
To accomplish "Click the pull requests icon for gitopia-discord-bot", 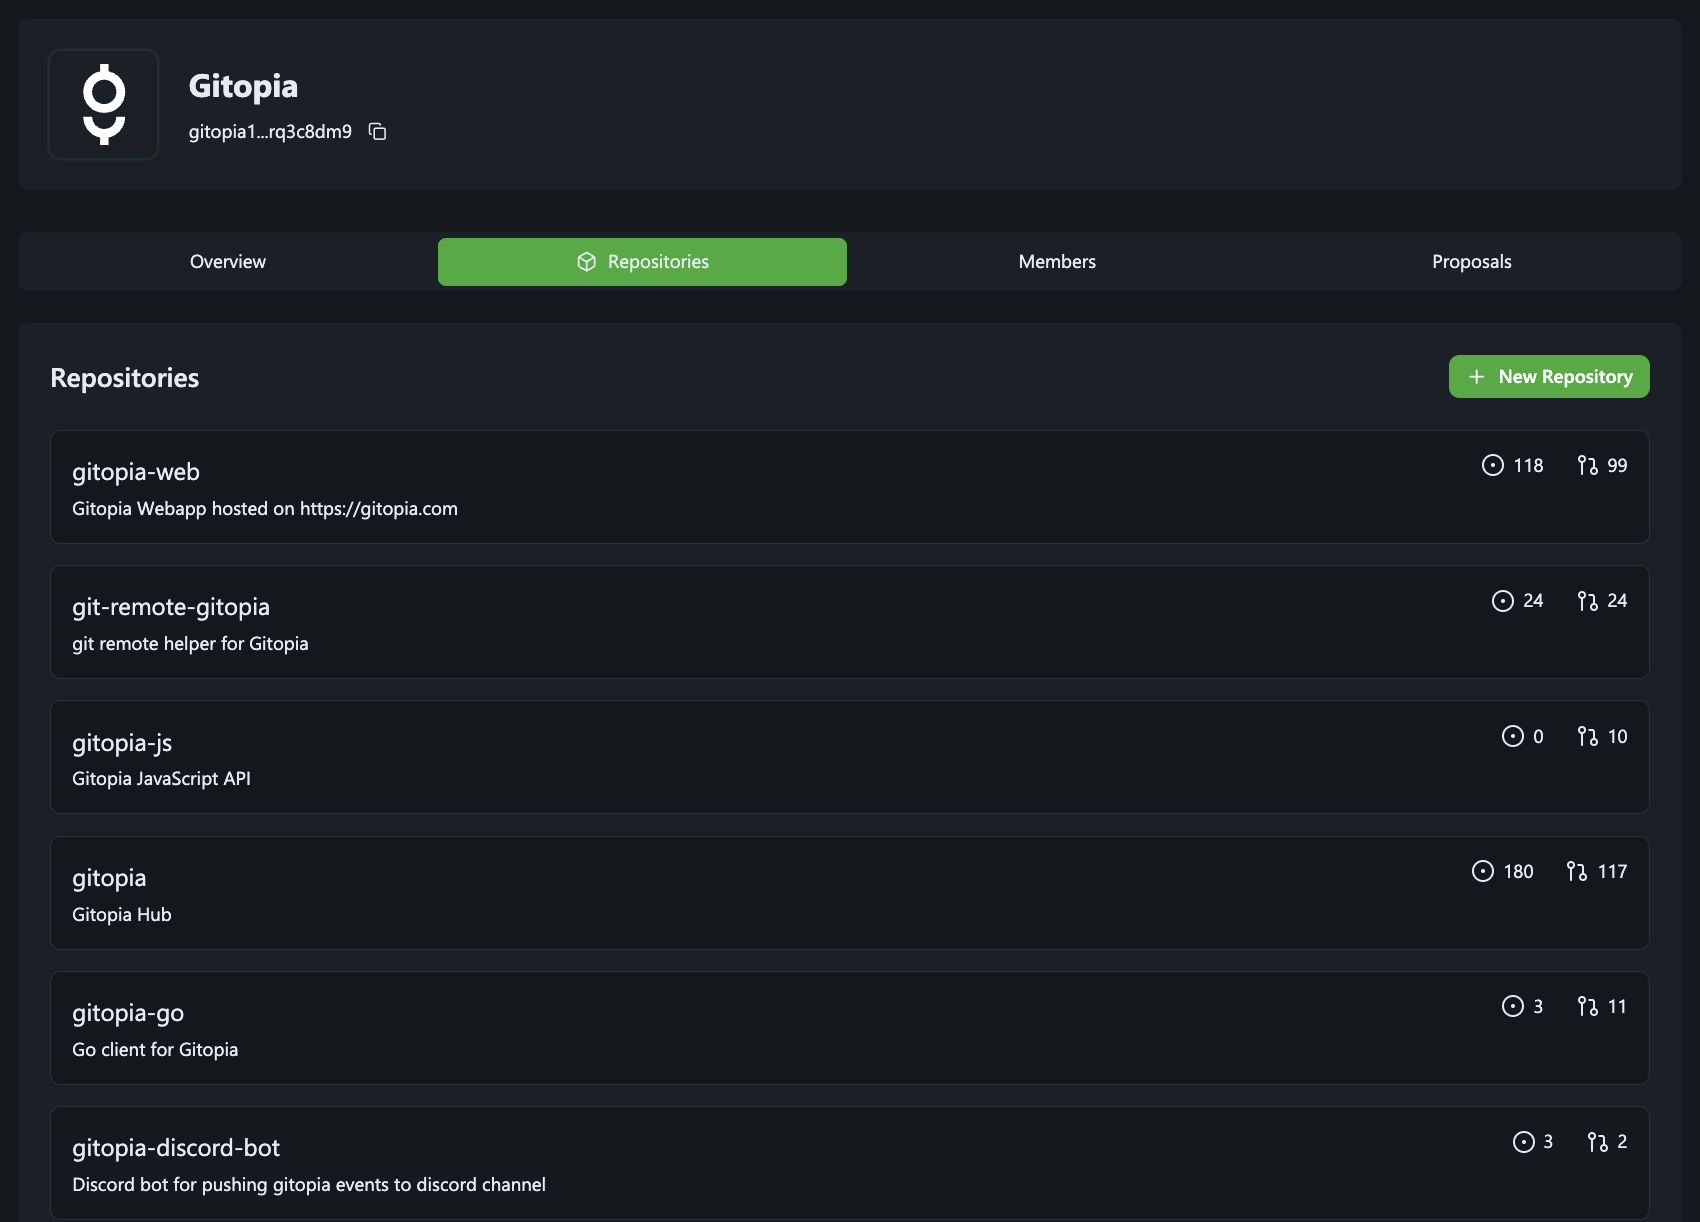I will pos(1597,1142).
